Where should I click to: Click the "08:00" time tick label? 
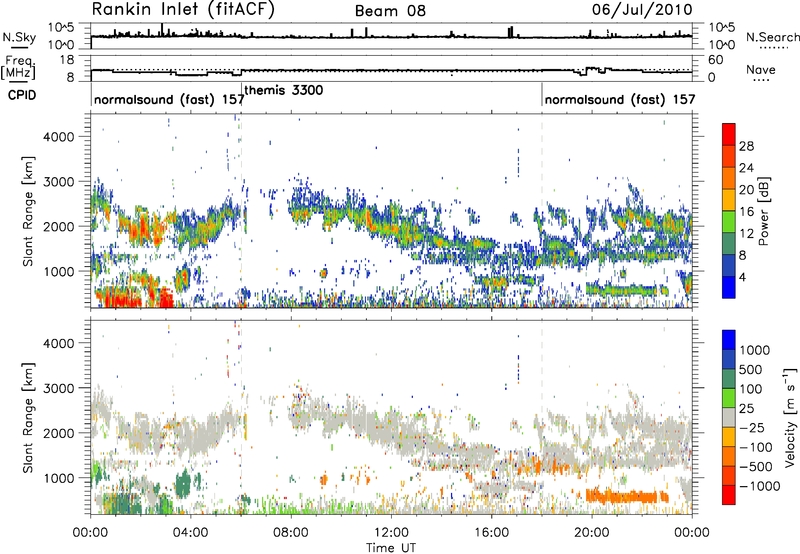(291, 533)
